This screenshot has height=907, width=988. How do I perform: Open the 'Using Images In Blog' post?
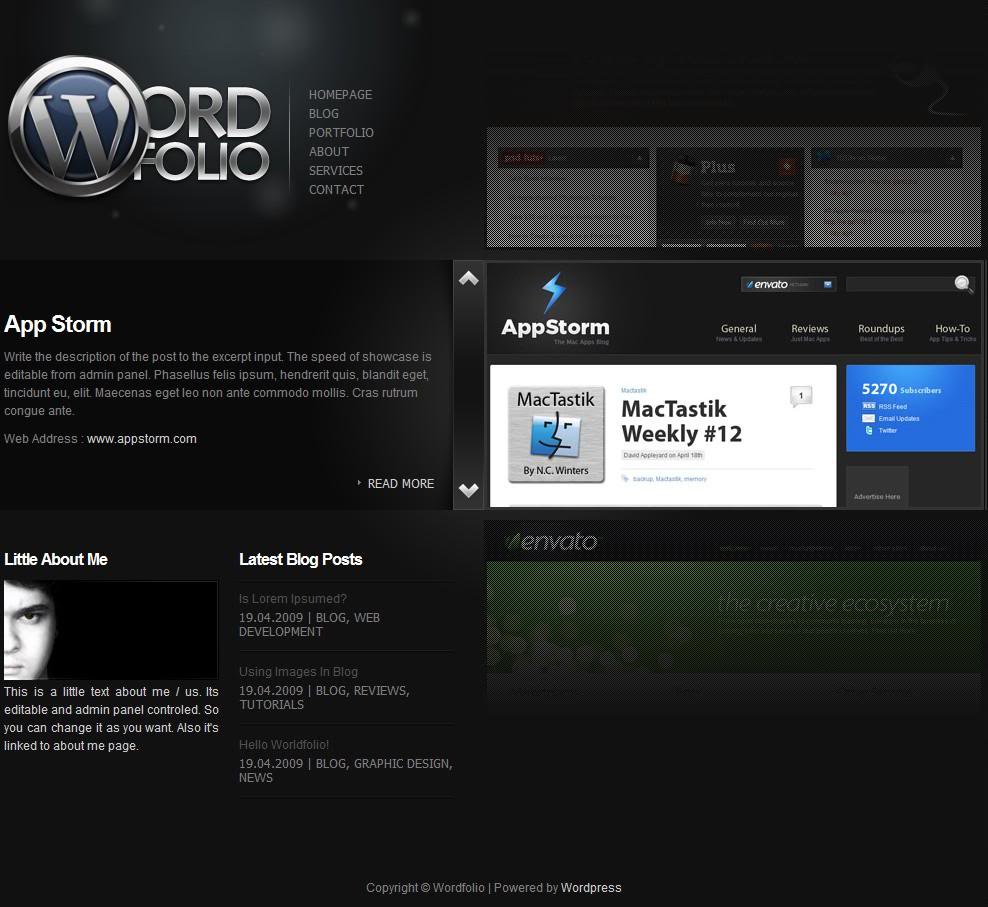click(298, 671)
